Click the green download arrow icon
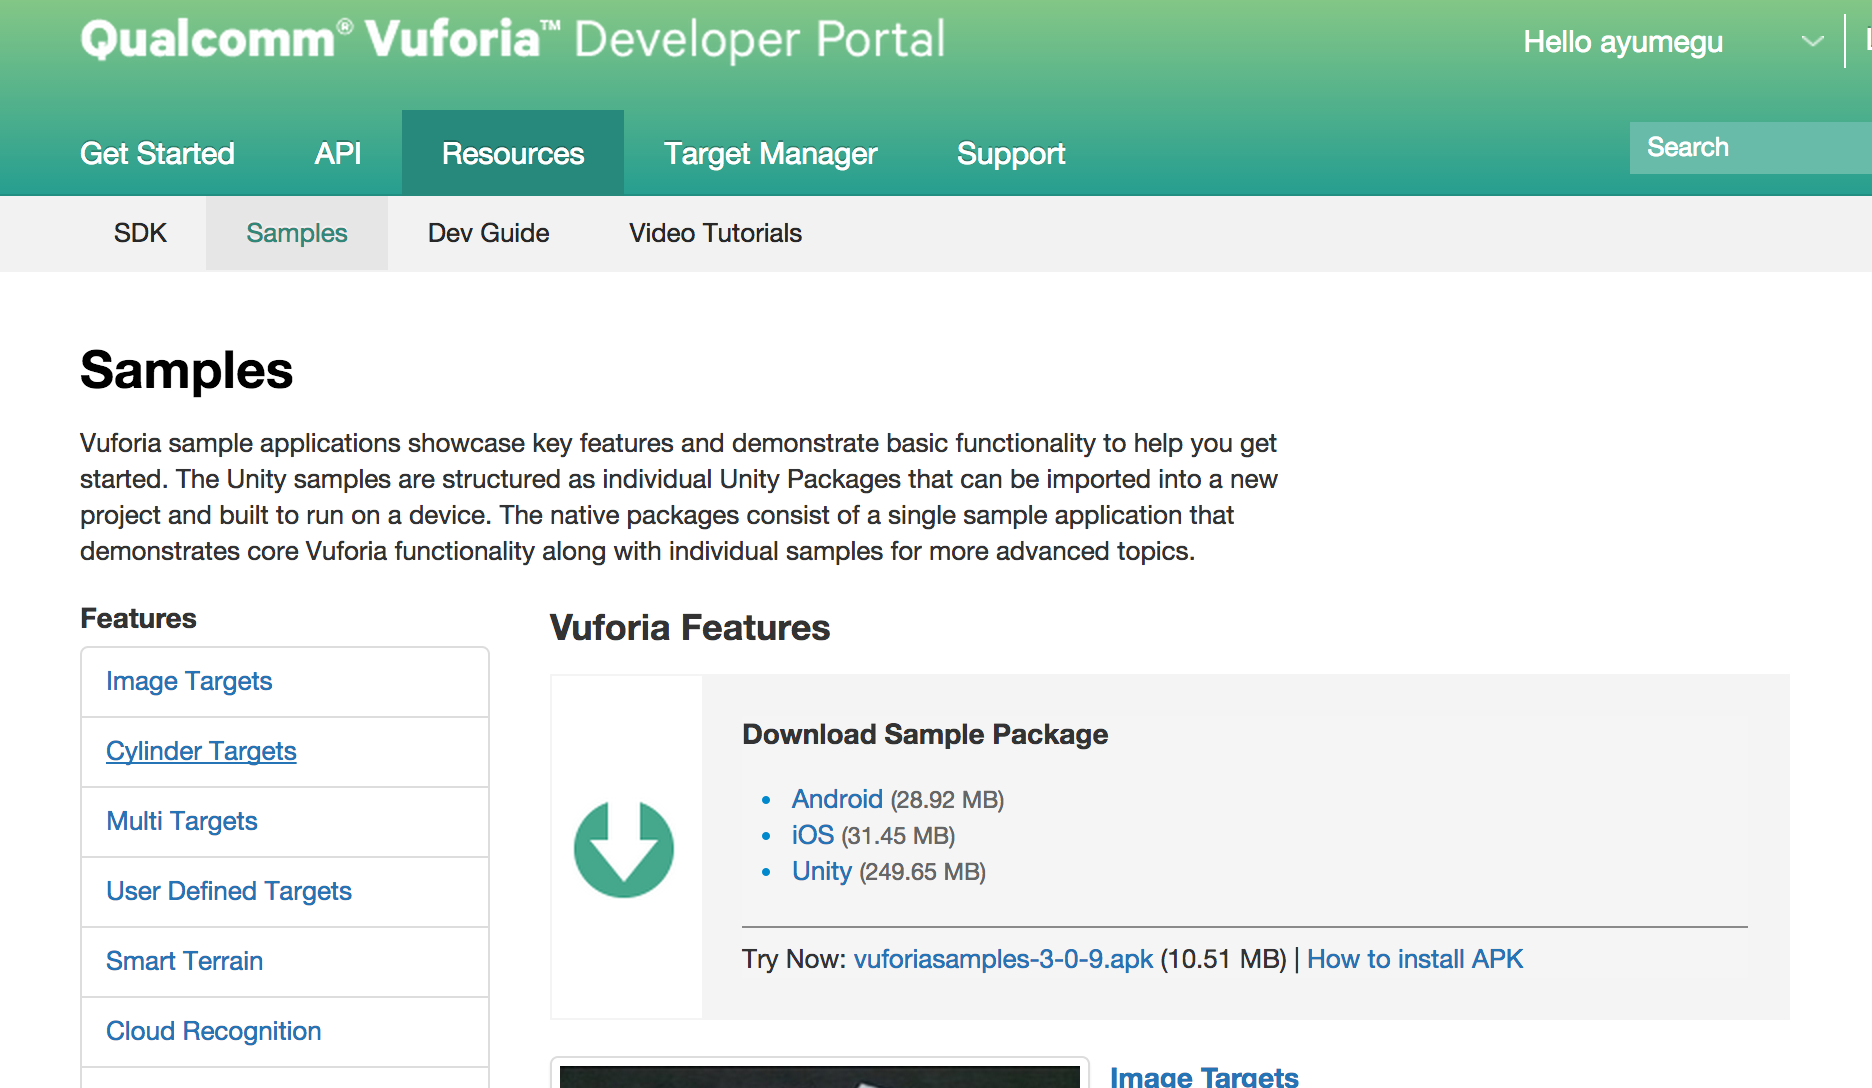Image resolution: width=1872 pixels, height=1088 pixels. coord(624,849)
